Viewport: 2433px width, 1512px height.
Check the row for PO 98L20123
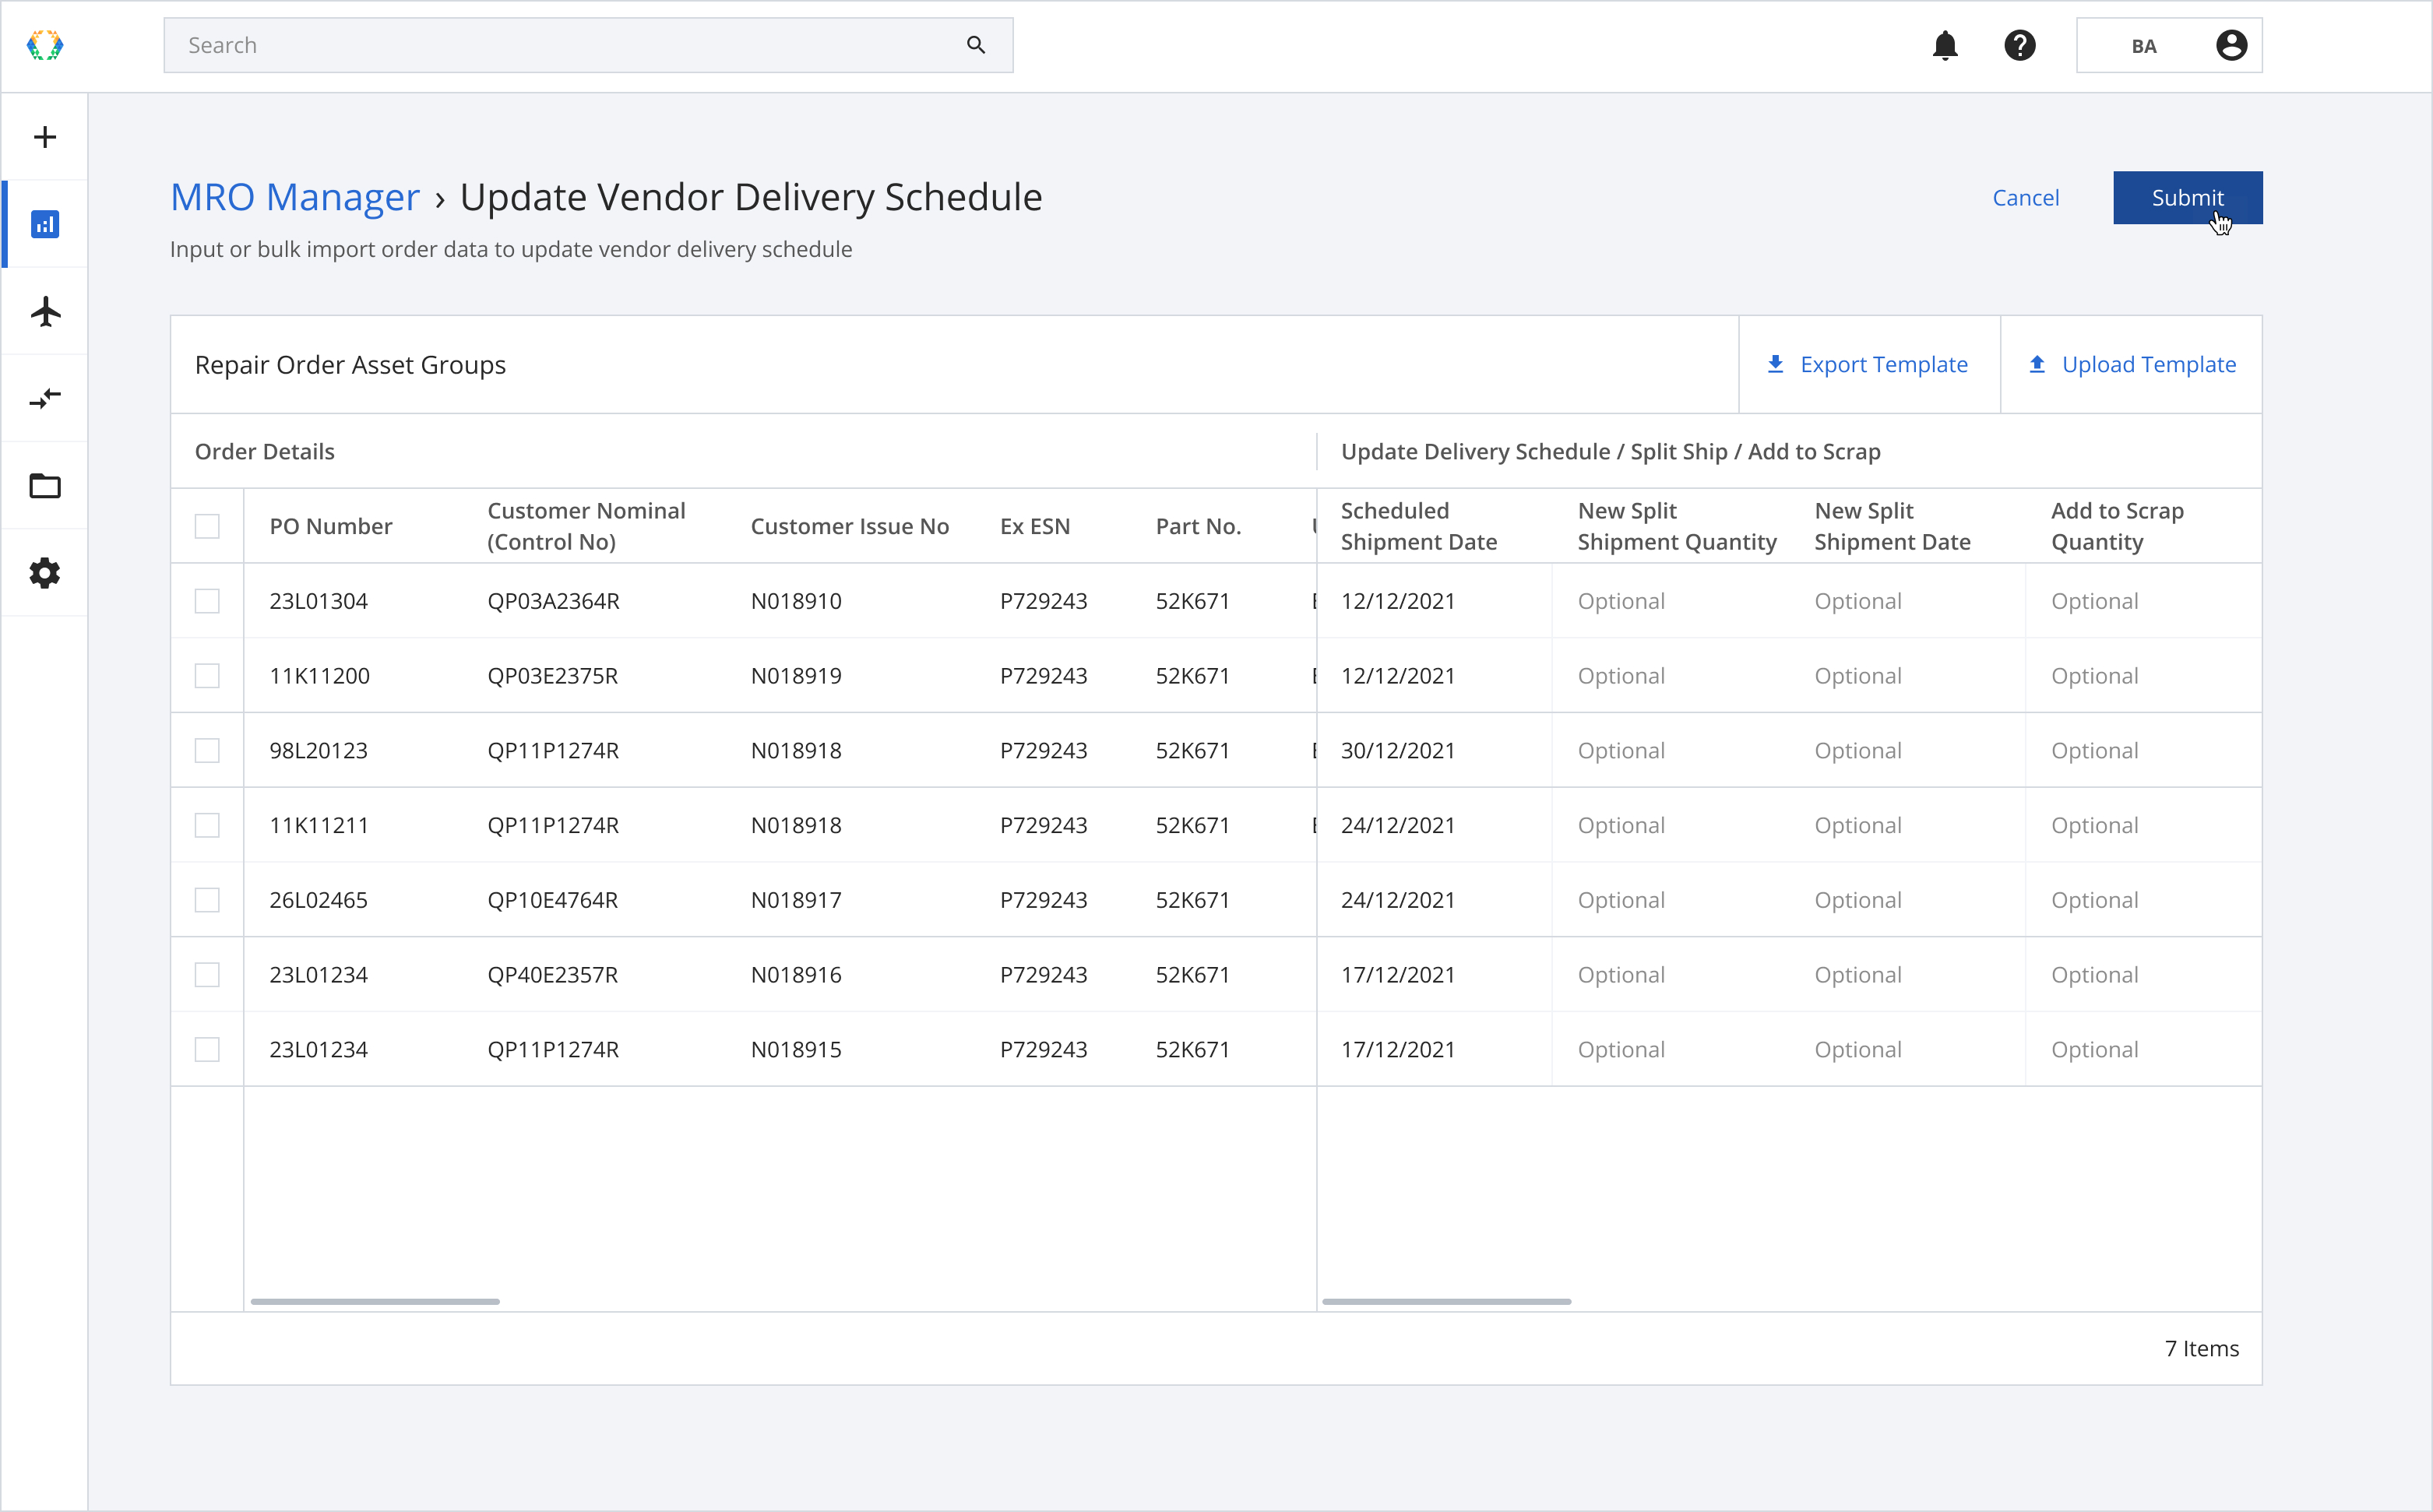(207, 751)
